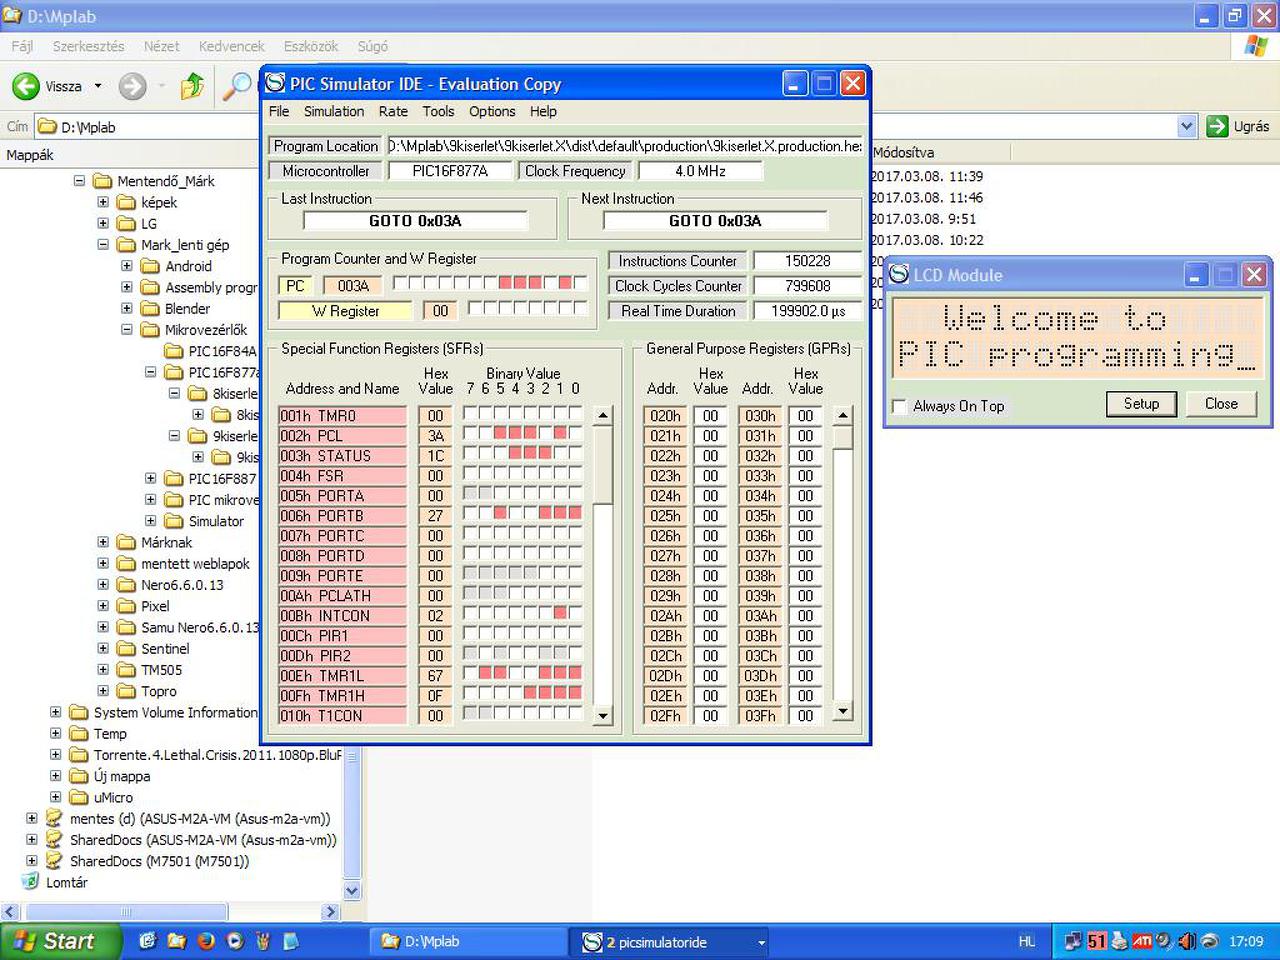Click the grey forward arrow in Explorer toolbar
Viewport: 1280px width, 960px height.
click(x=132, y=87)
